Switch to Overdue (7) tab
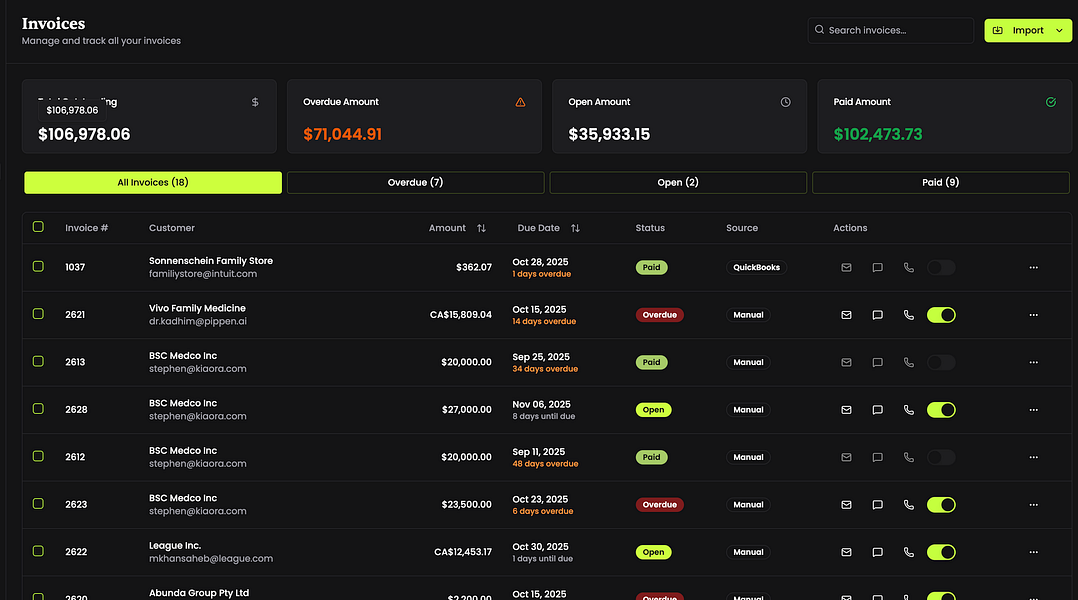Screen dimensions: 1078x600 [415, 183]
